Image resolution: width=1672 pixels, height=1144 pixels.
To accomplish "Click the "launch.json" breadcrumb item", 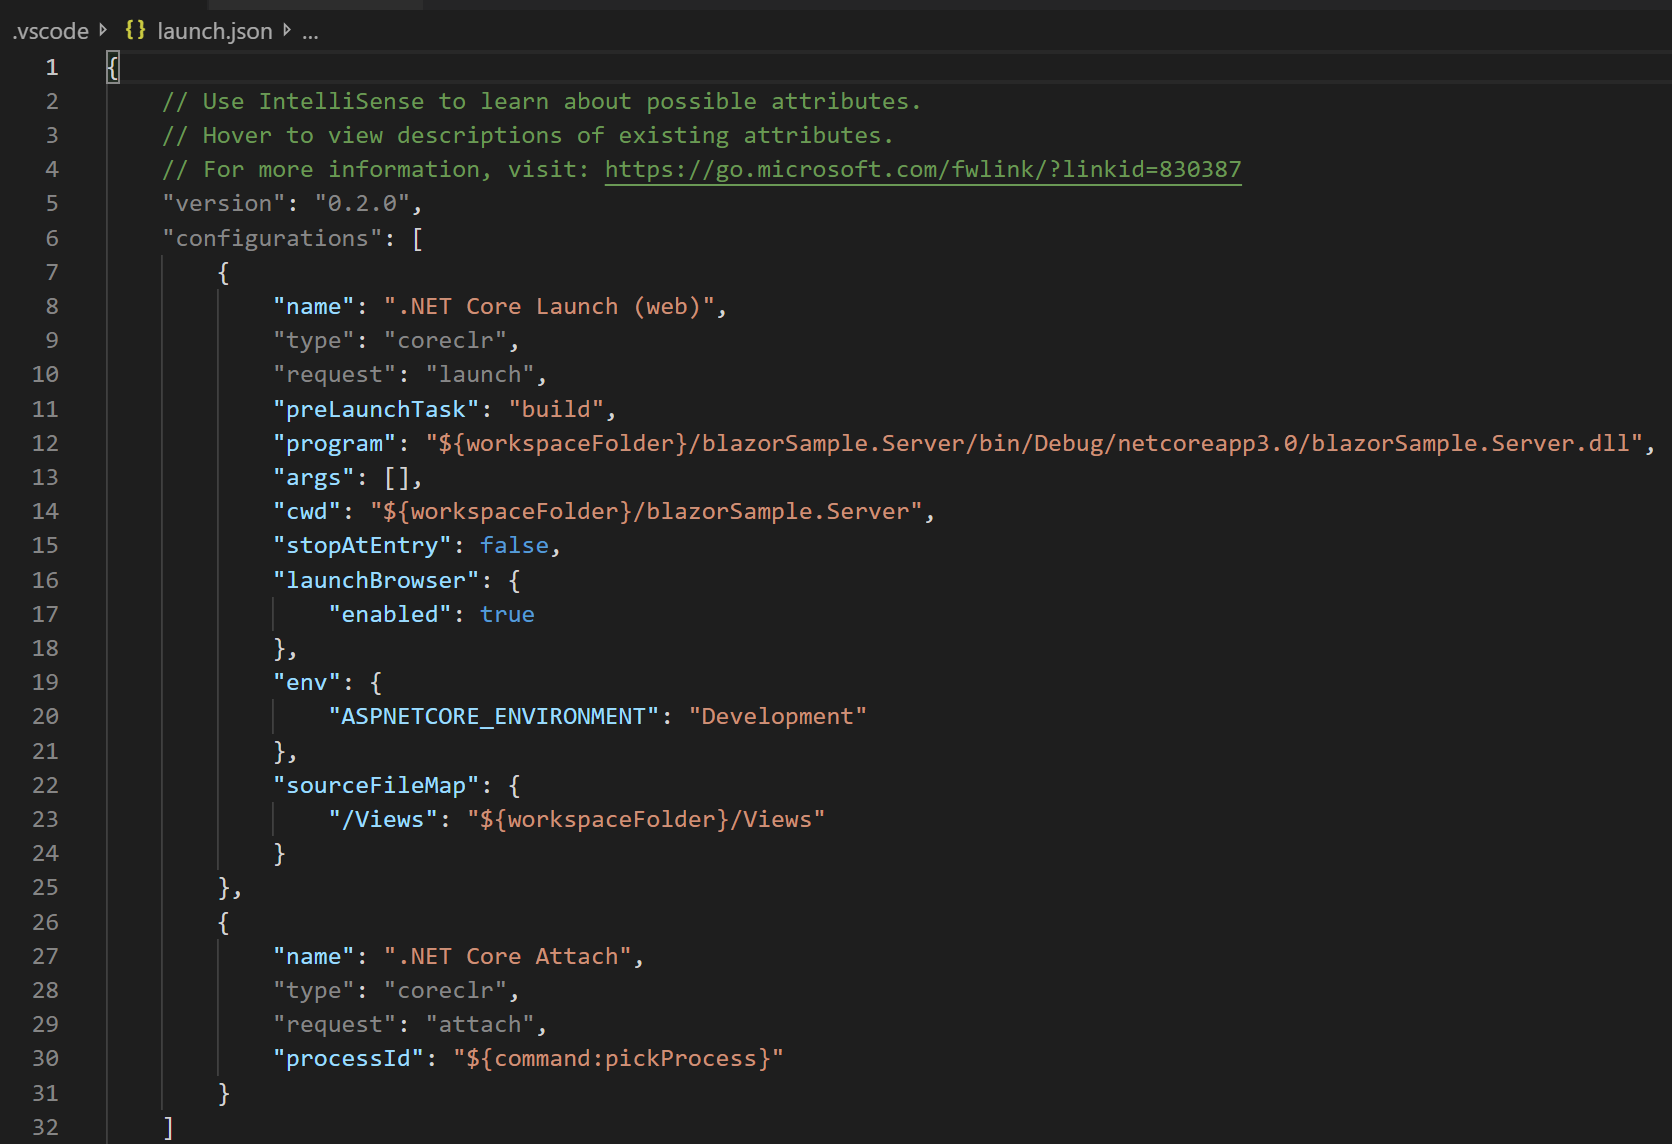I will pos(214,30).
